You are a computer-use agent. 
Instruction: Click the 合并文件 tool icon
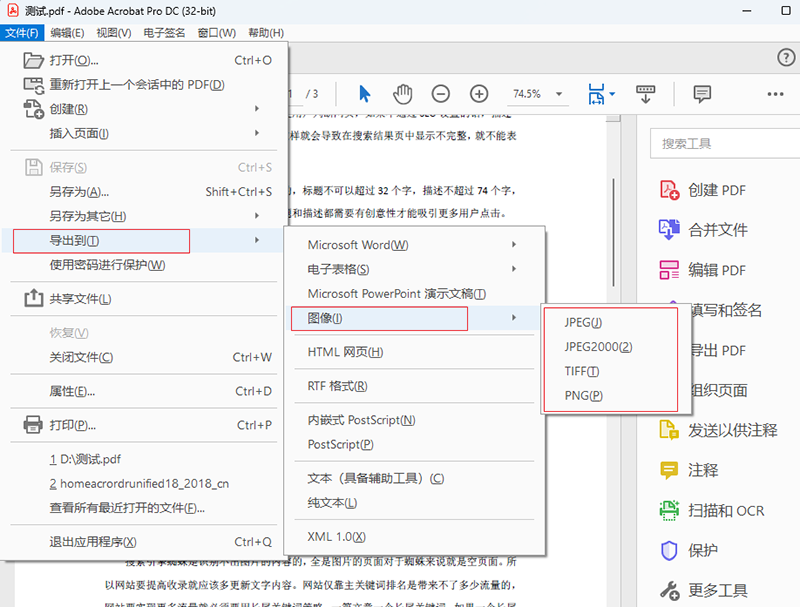point(669,230)
